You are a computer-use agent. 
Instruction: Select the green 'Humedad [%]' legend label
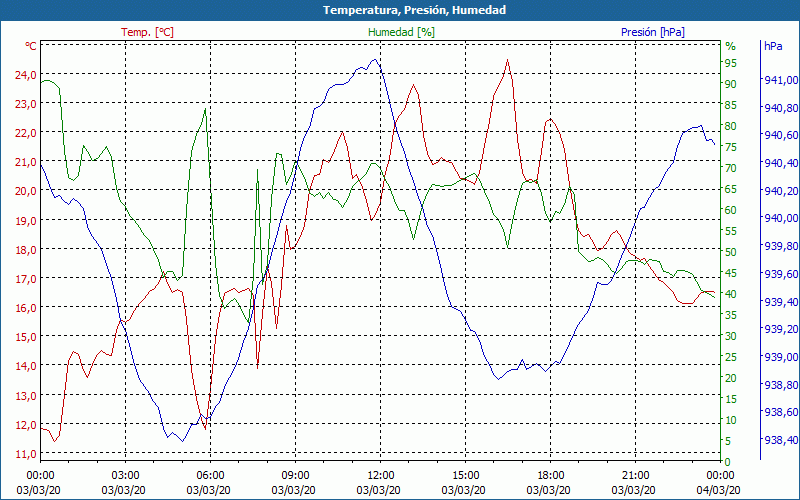(x=402, y=32)
